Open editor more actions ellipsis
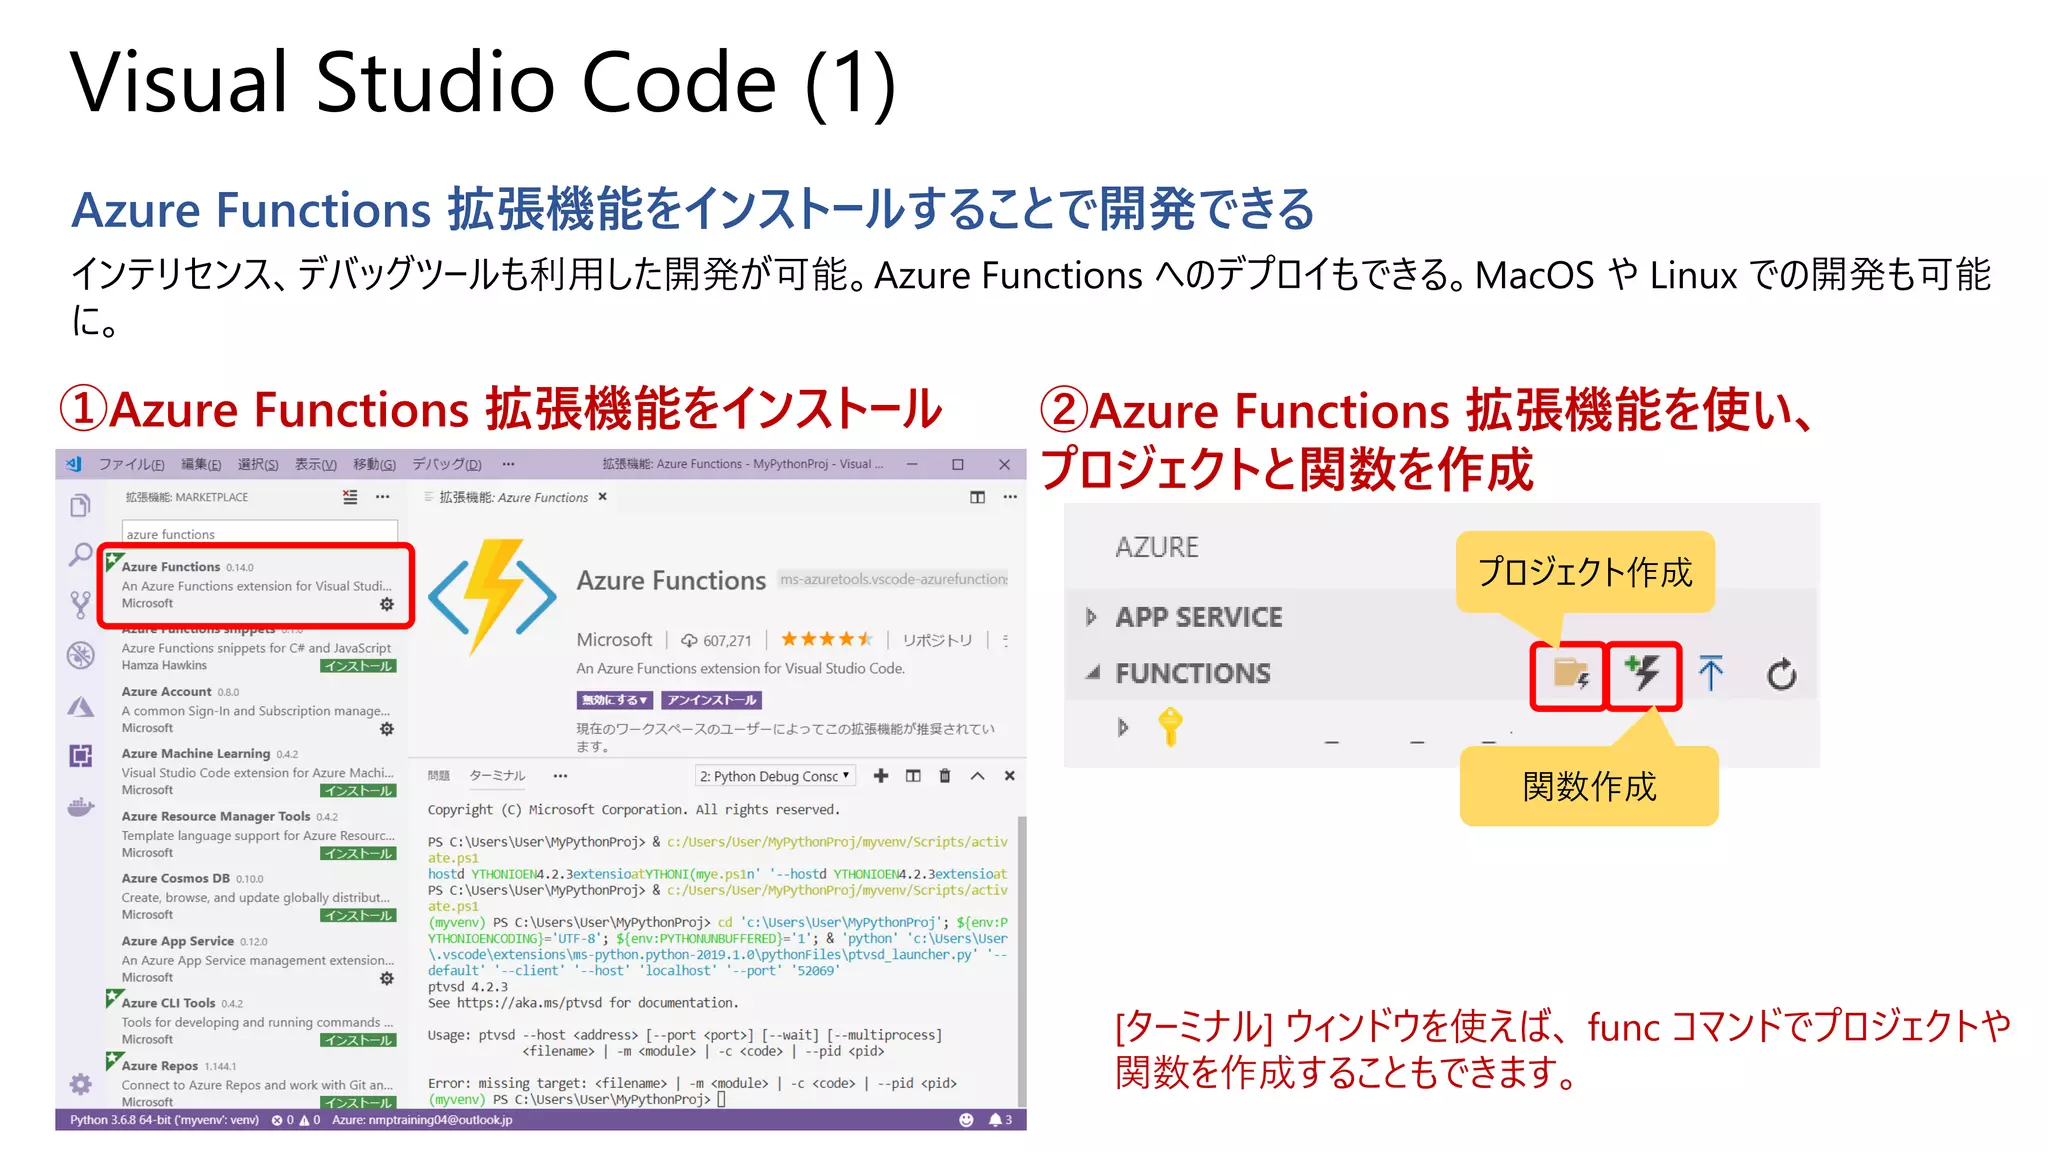 coord(1010,497)
